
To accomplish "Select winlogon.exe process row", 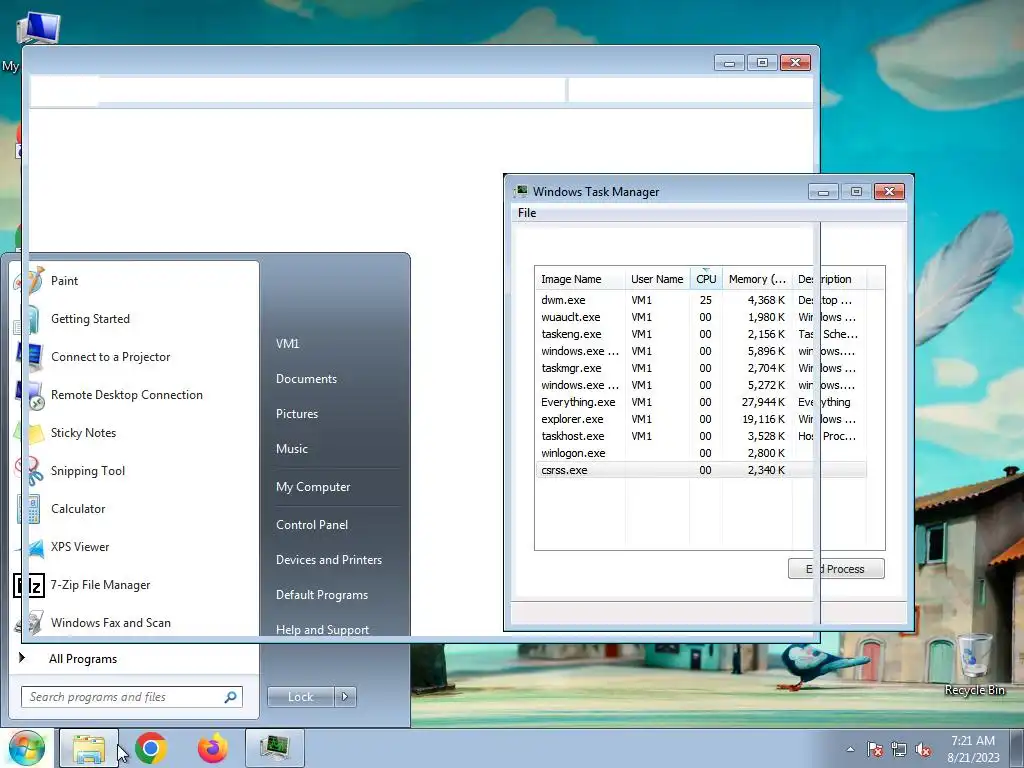I will [x=701, y=453].
